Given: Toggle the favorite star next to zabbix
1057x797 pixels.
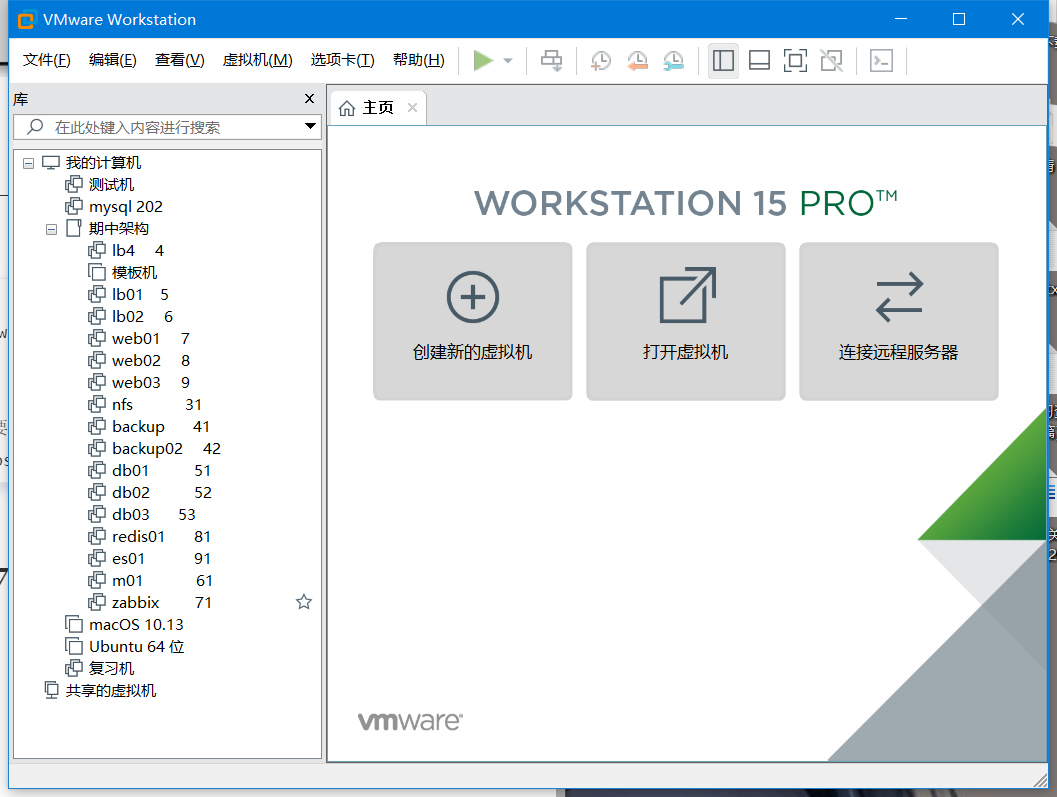Looking at the screenshot, I should coord(304,602).
